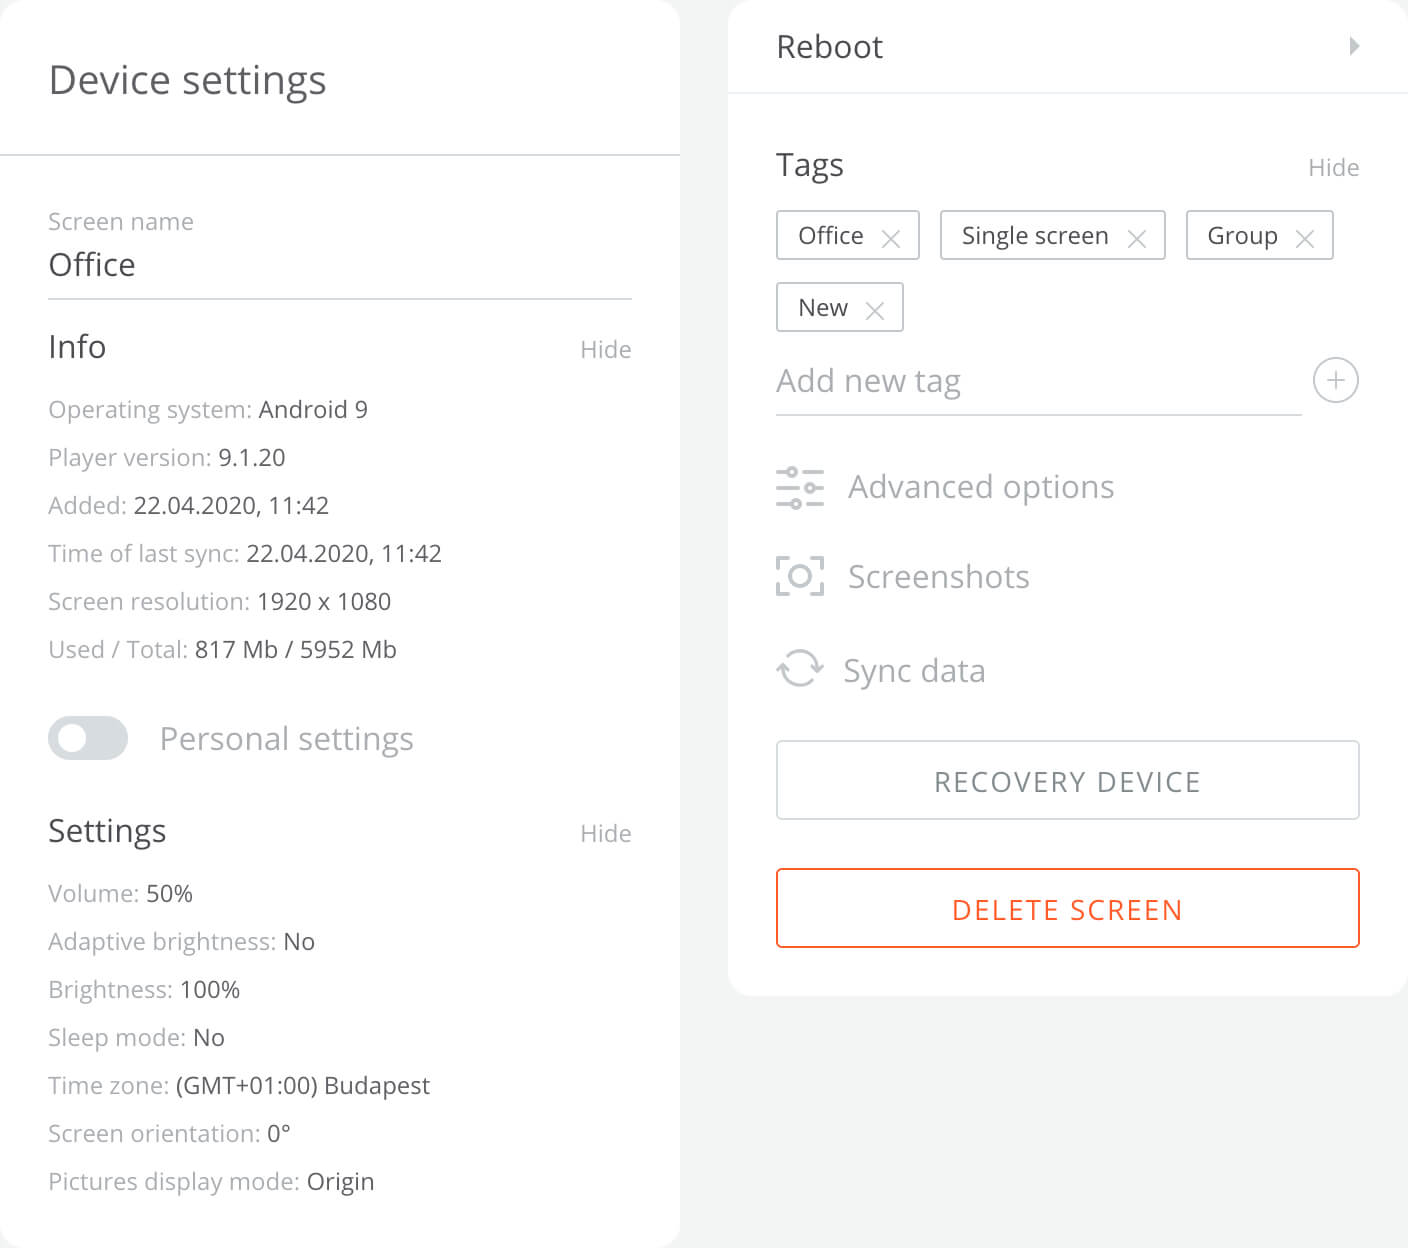Edit the Screen name field
This screenshot has height=1248, width=1408.
tap(339, 265)
